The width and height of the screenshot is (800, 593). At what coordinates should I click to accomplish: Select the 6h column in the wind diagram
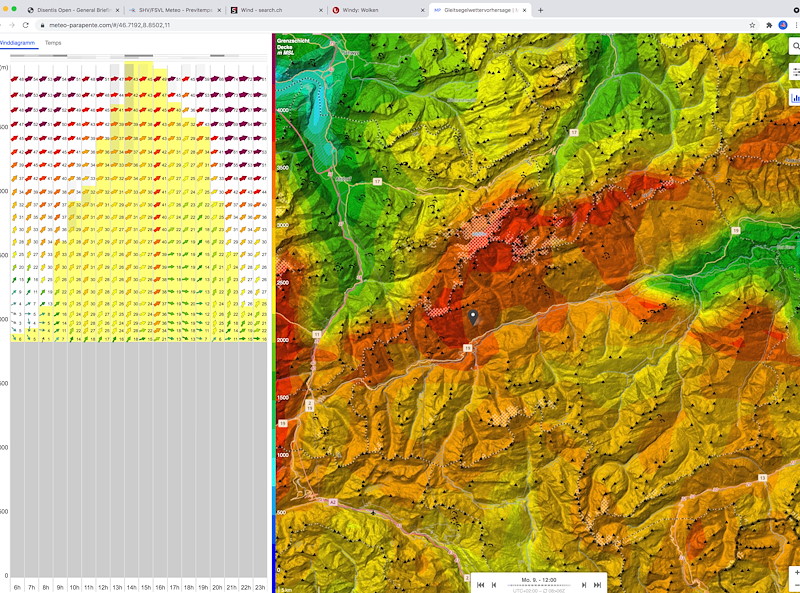click(17, 587)
